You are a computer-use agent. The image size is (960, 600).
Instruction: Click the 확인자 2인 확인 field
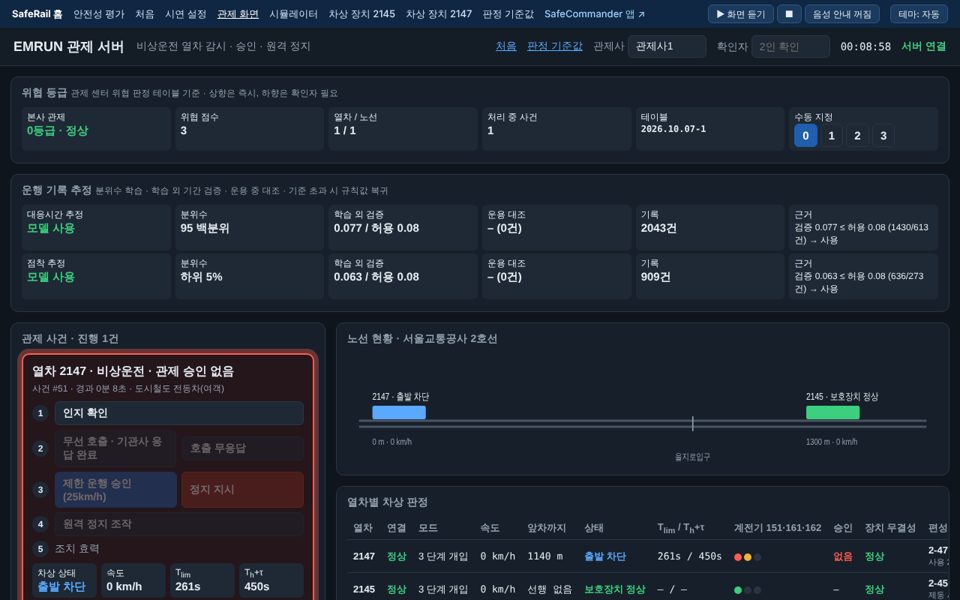click(790, 47)
